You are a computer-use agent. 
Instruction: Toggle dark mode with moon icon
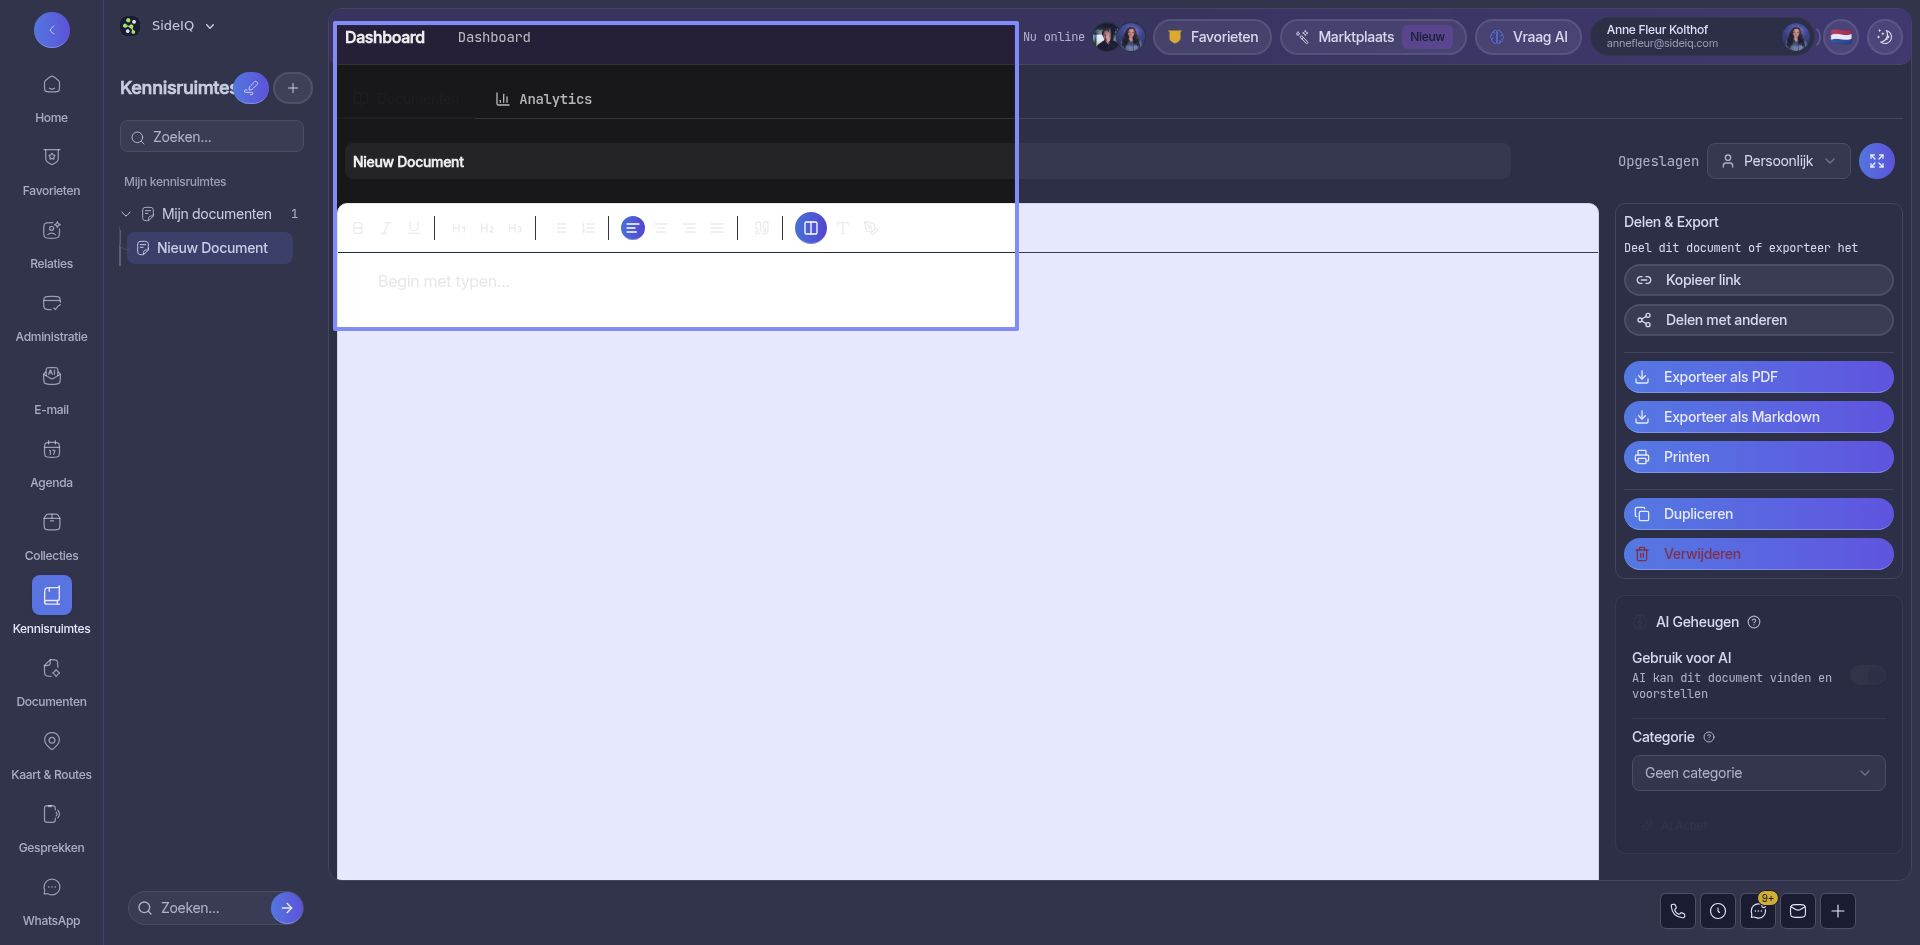pyautogui.click(x=1885, y=37)
